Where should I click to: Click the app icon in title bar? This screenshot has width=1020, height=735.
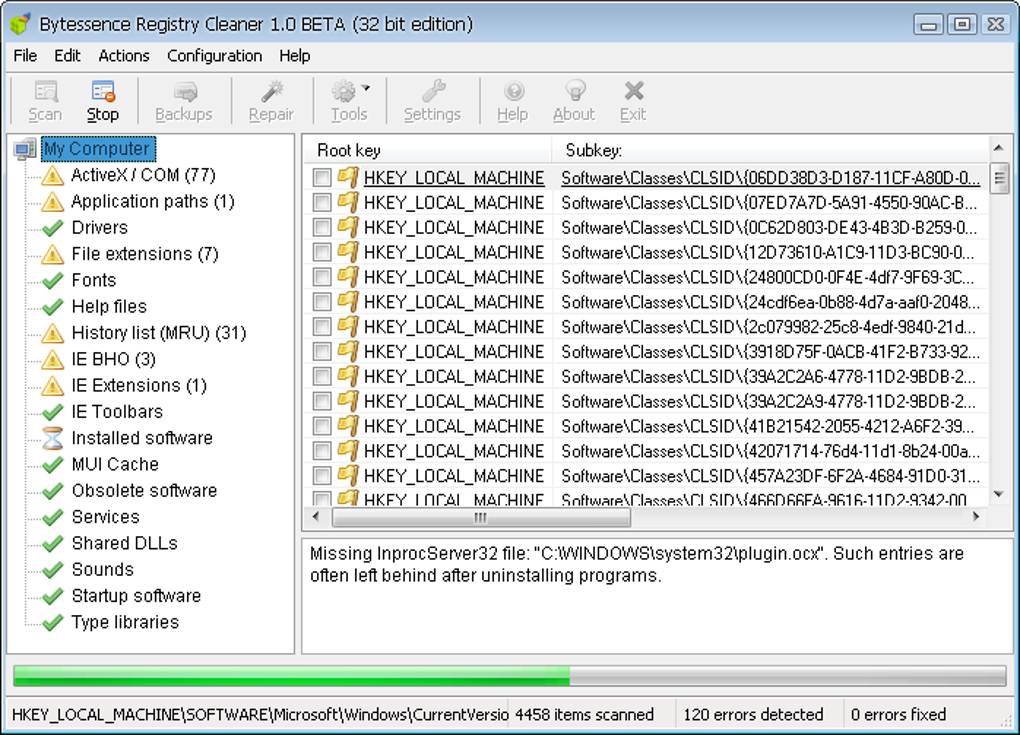[x=21, y=24]
